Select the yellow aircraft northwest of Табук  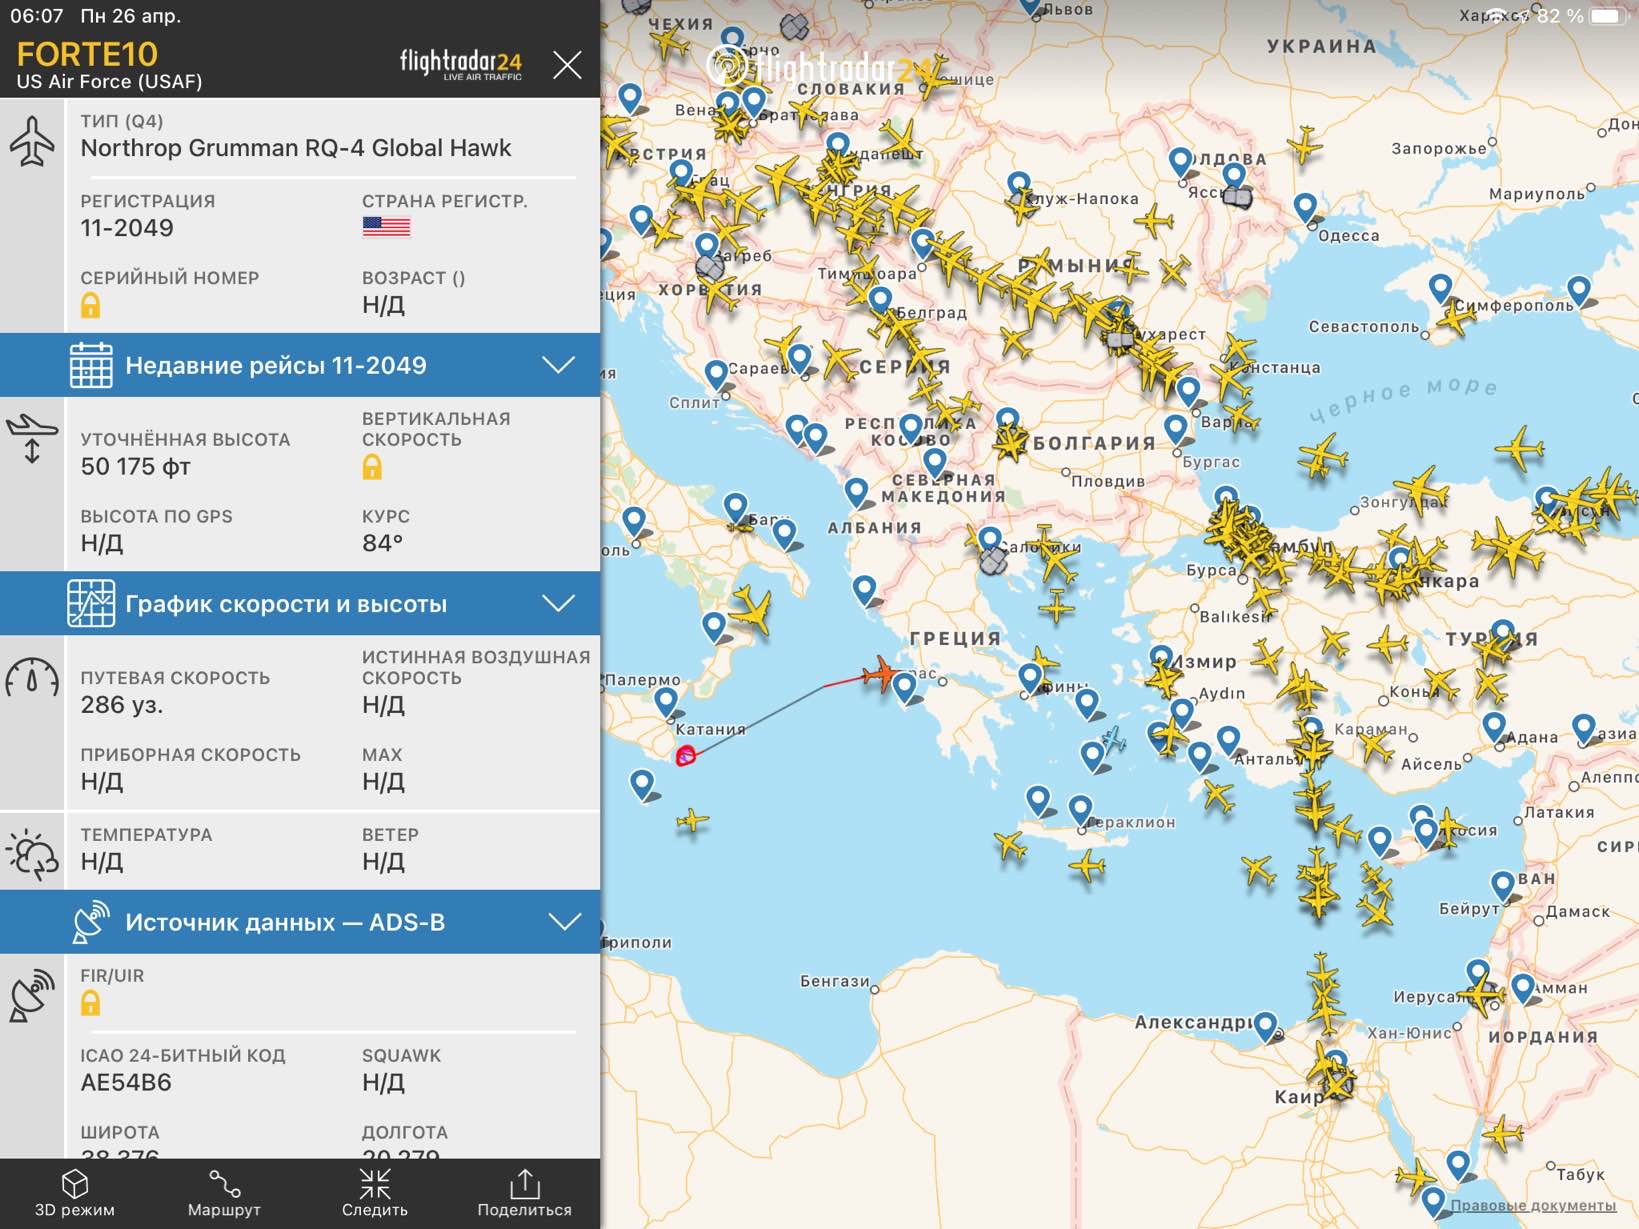pos(1503,1134)
